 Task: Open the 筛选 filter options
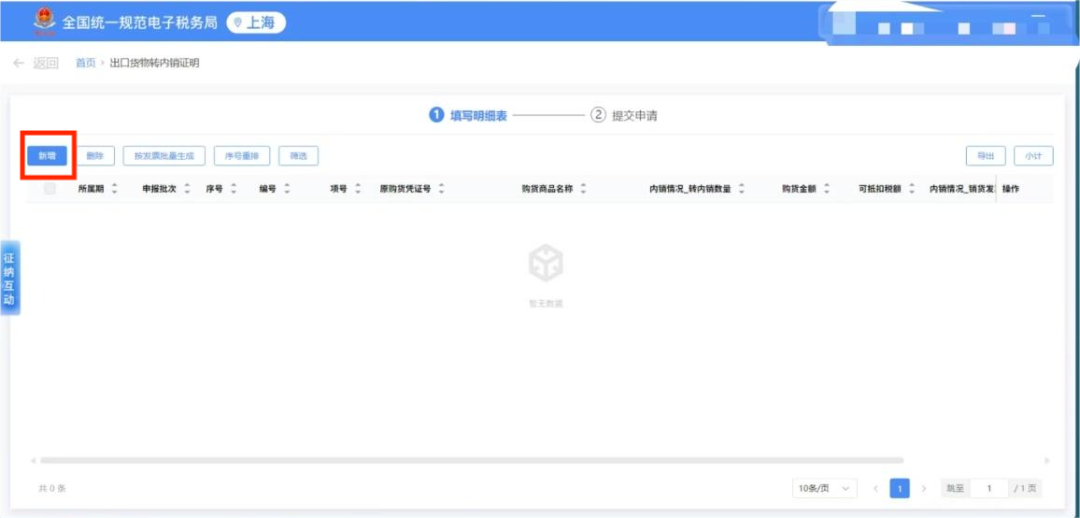[298, 156]
